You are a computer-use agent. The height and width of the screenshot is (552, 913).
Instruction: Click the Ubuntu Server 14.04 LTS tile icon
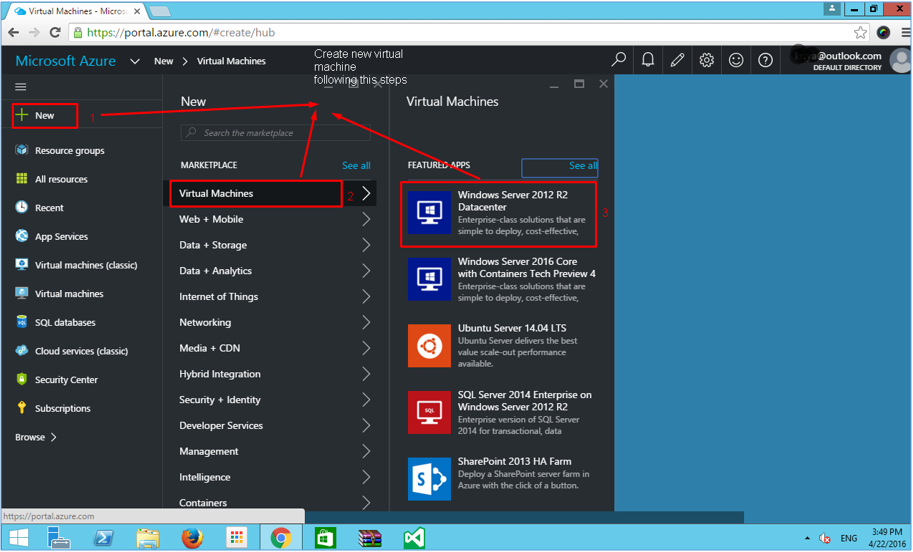[429, 346]
